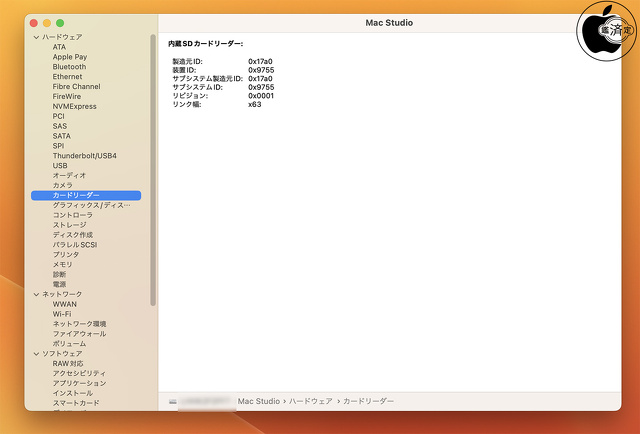Close the window with red button
The height and width of the screenshot is (434, 640).
34,23
